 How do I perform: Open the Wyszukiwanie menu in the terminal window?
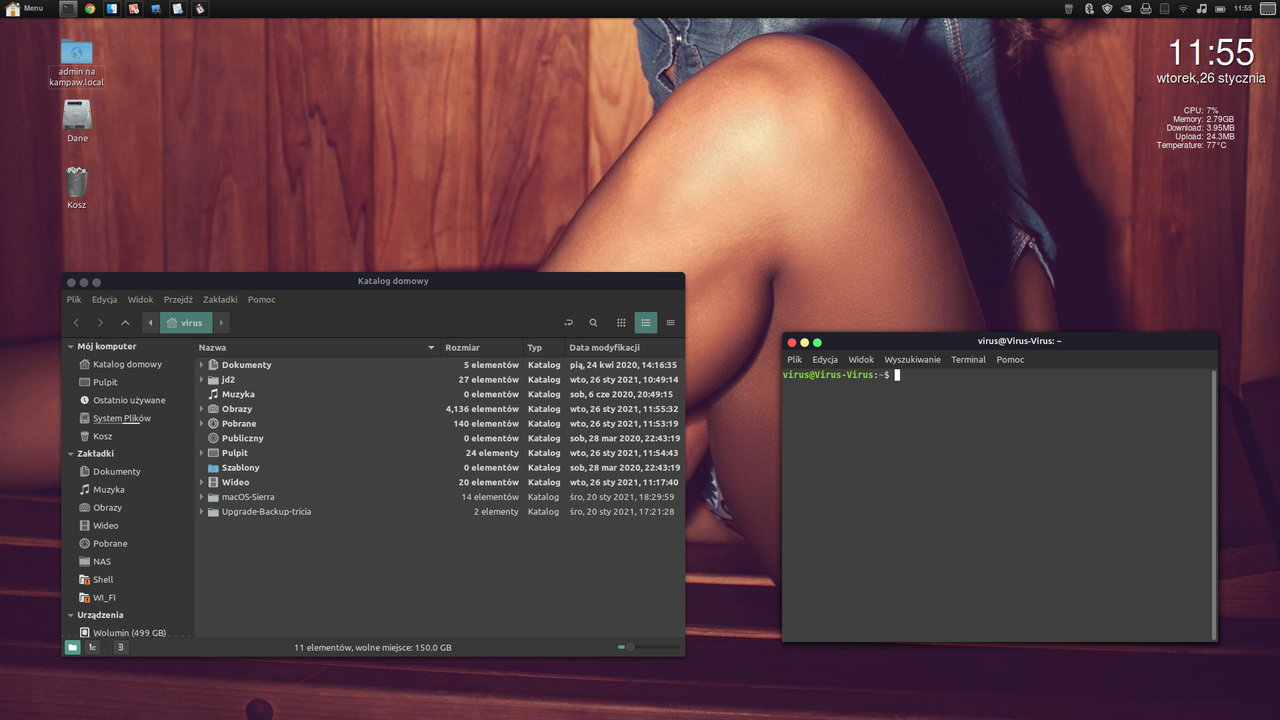click(x=912, y=359)
